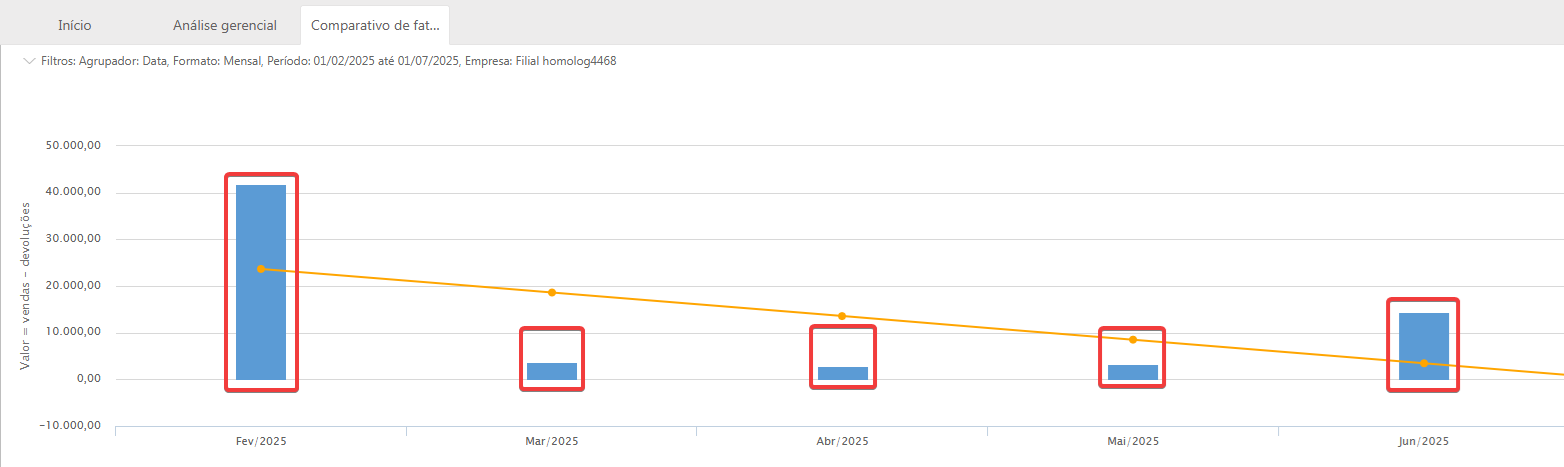The width and height of the screenshot is (1564, 467).
Task: Click the Mar/2025 axis label
Action: 552,441
